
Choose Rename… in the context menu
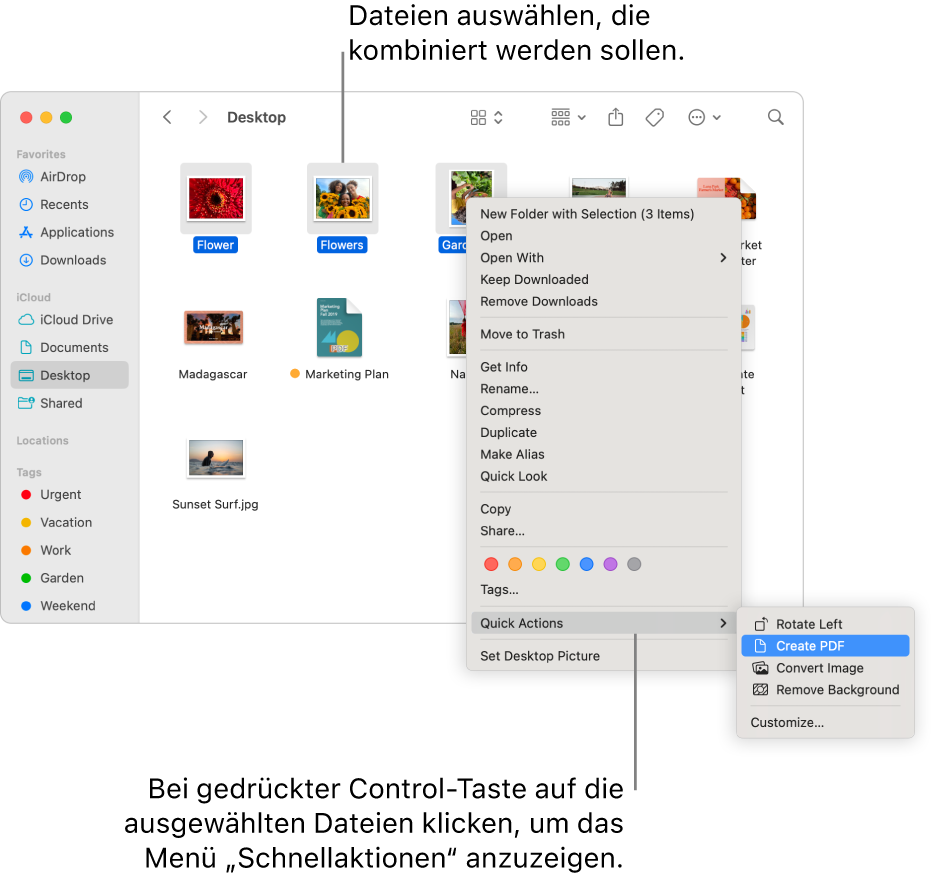click(603, 389)
